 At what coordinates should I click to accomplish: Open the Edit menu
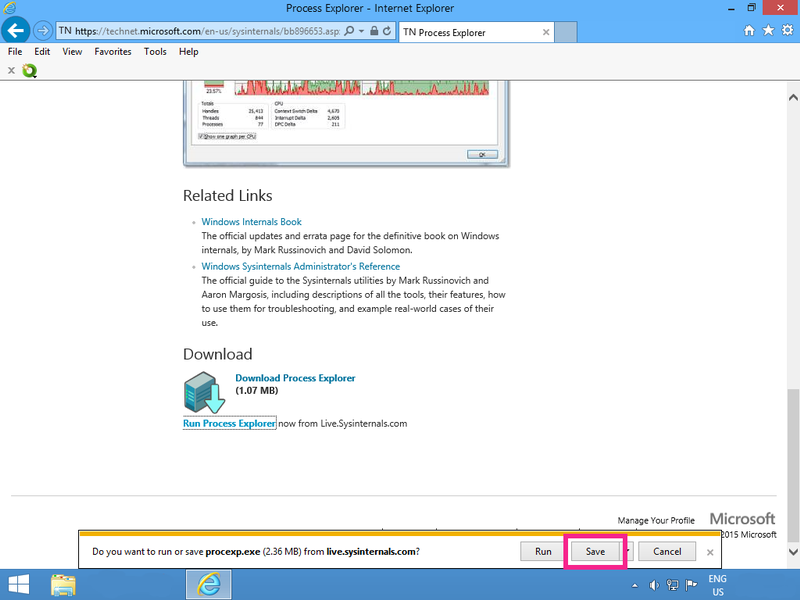(42, 52)
